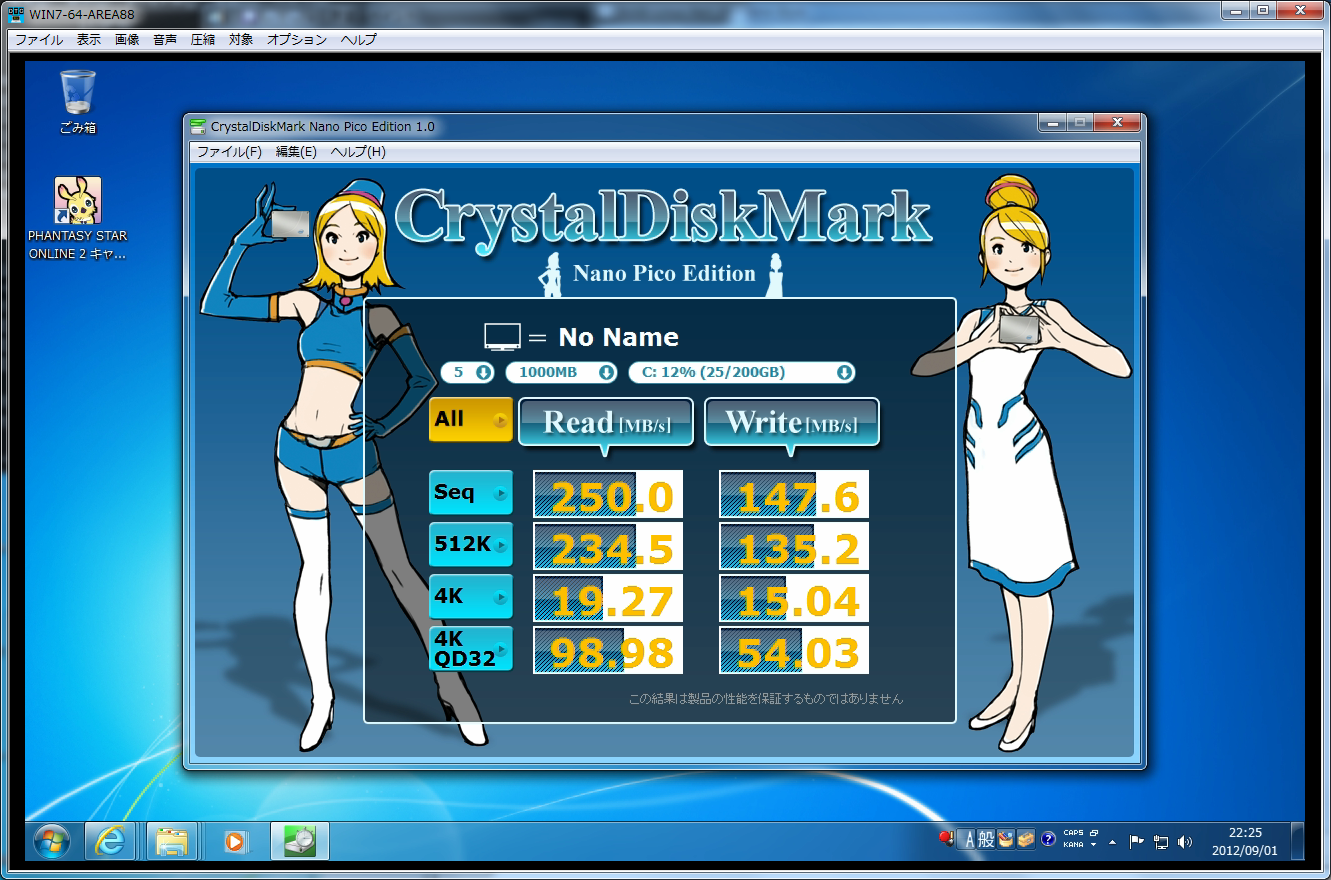The height and width of the screenshot is (880, 1331).
Task: Click the 4K read result 19.27
Action: (x=608, y=598)
